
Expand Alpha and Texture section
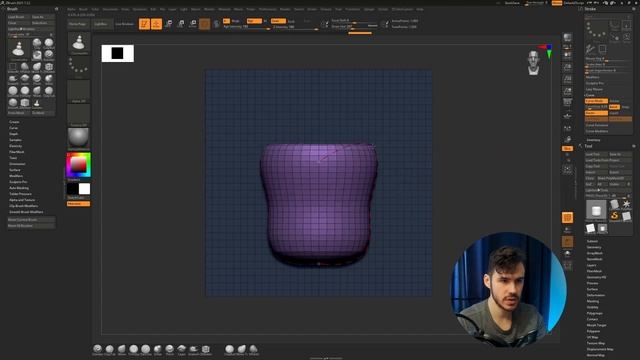tap(22, 200)
